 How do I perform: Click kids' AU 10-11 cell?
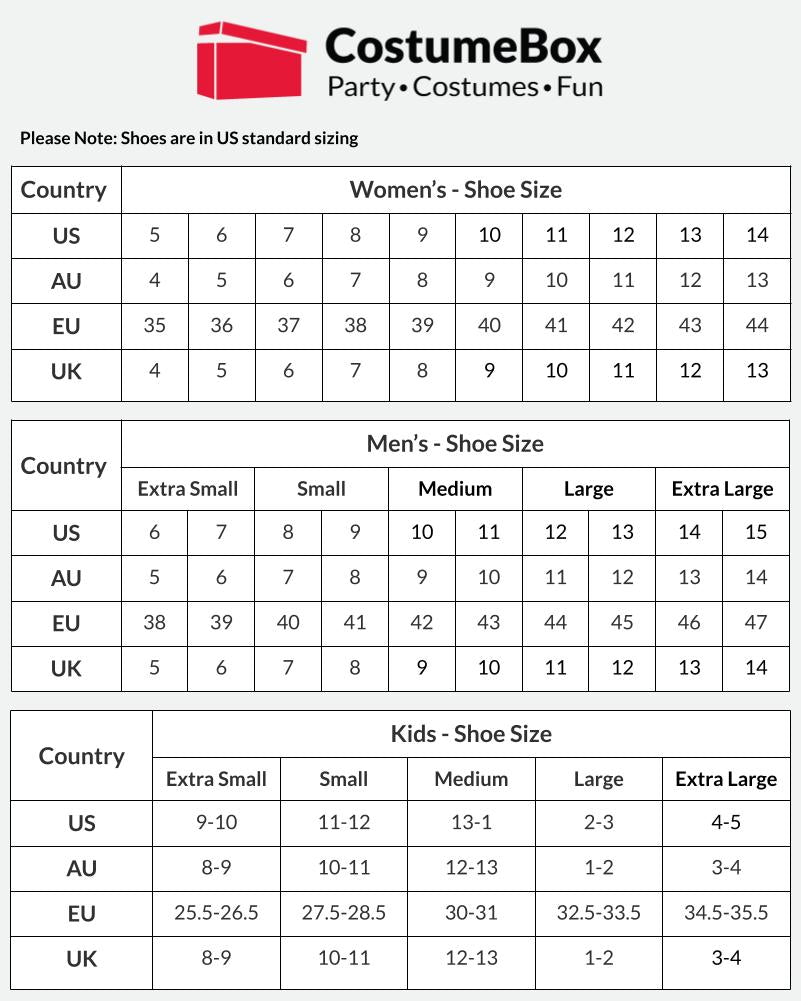[x=344, y=868]
